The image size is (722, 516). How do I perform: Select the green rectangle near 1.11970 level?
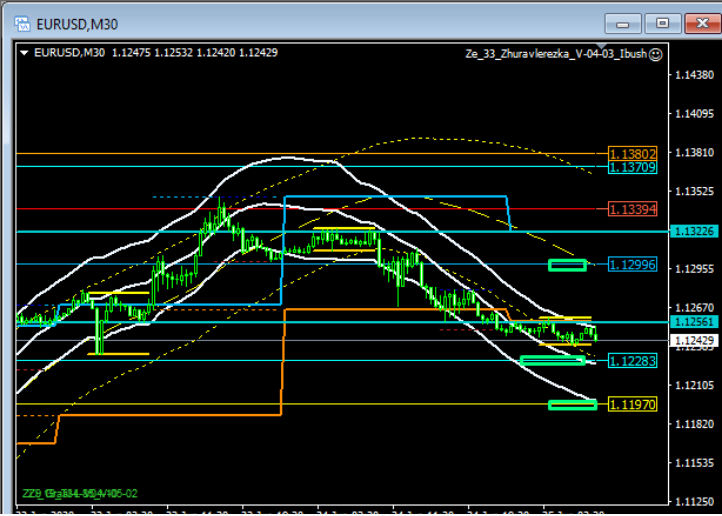pos(572,404)
